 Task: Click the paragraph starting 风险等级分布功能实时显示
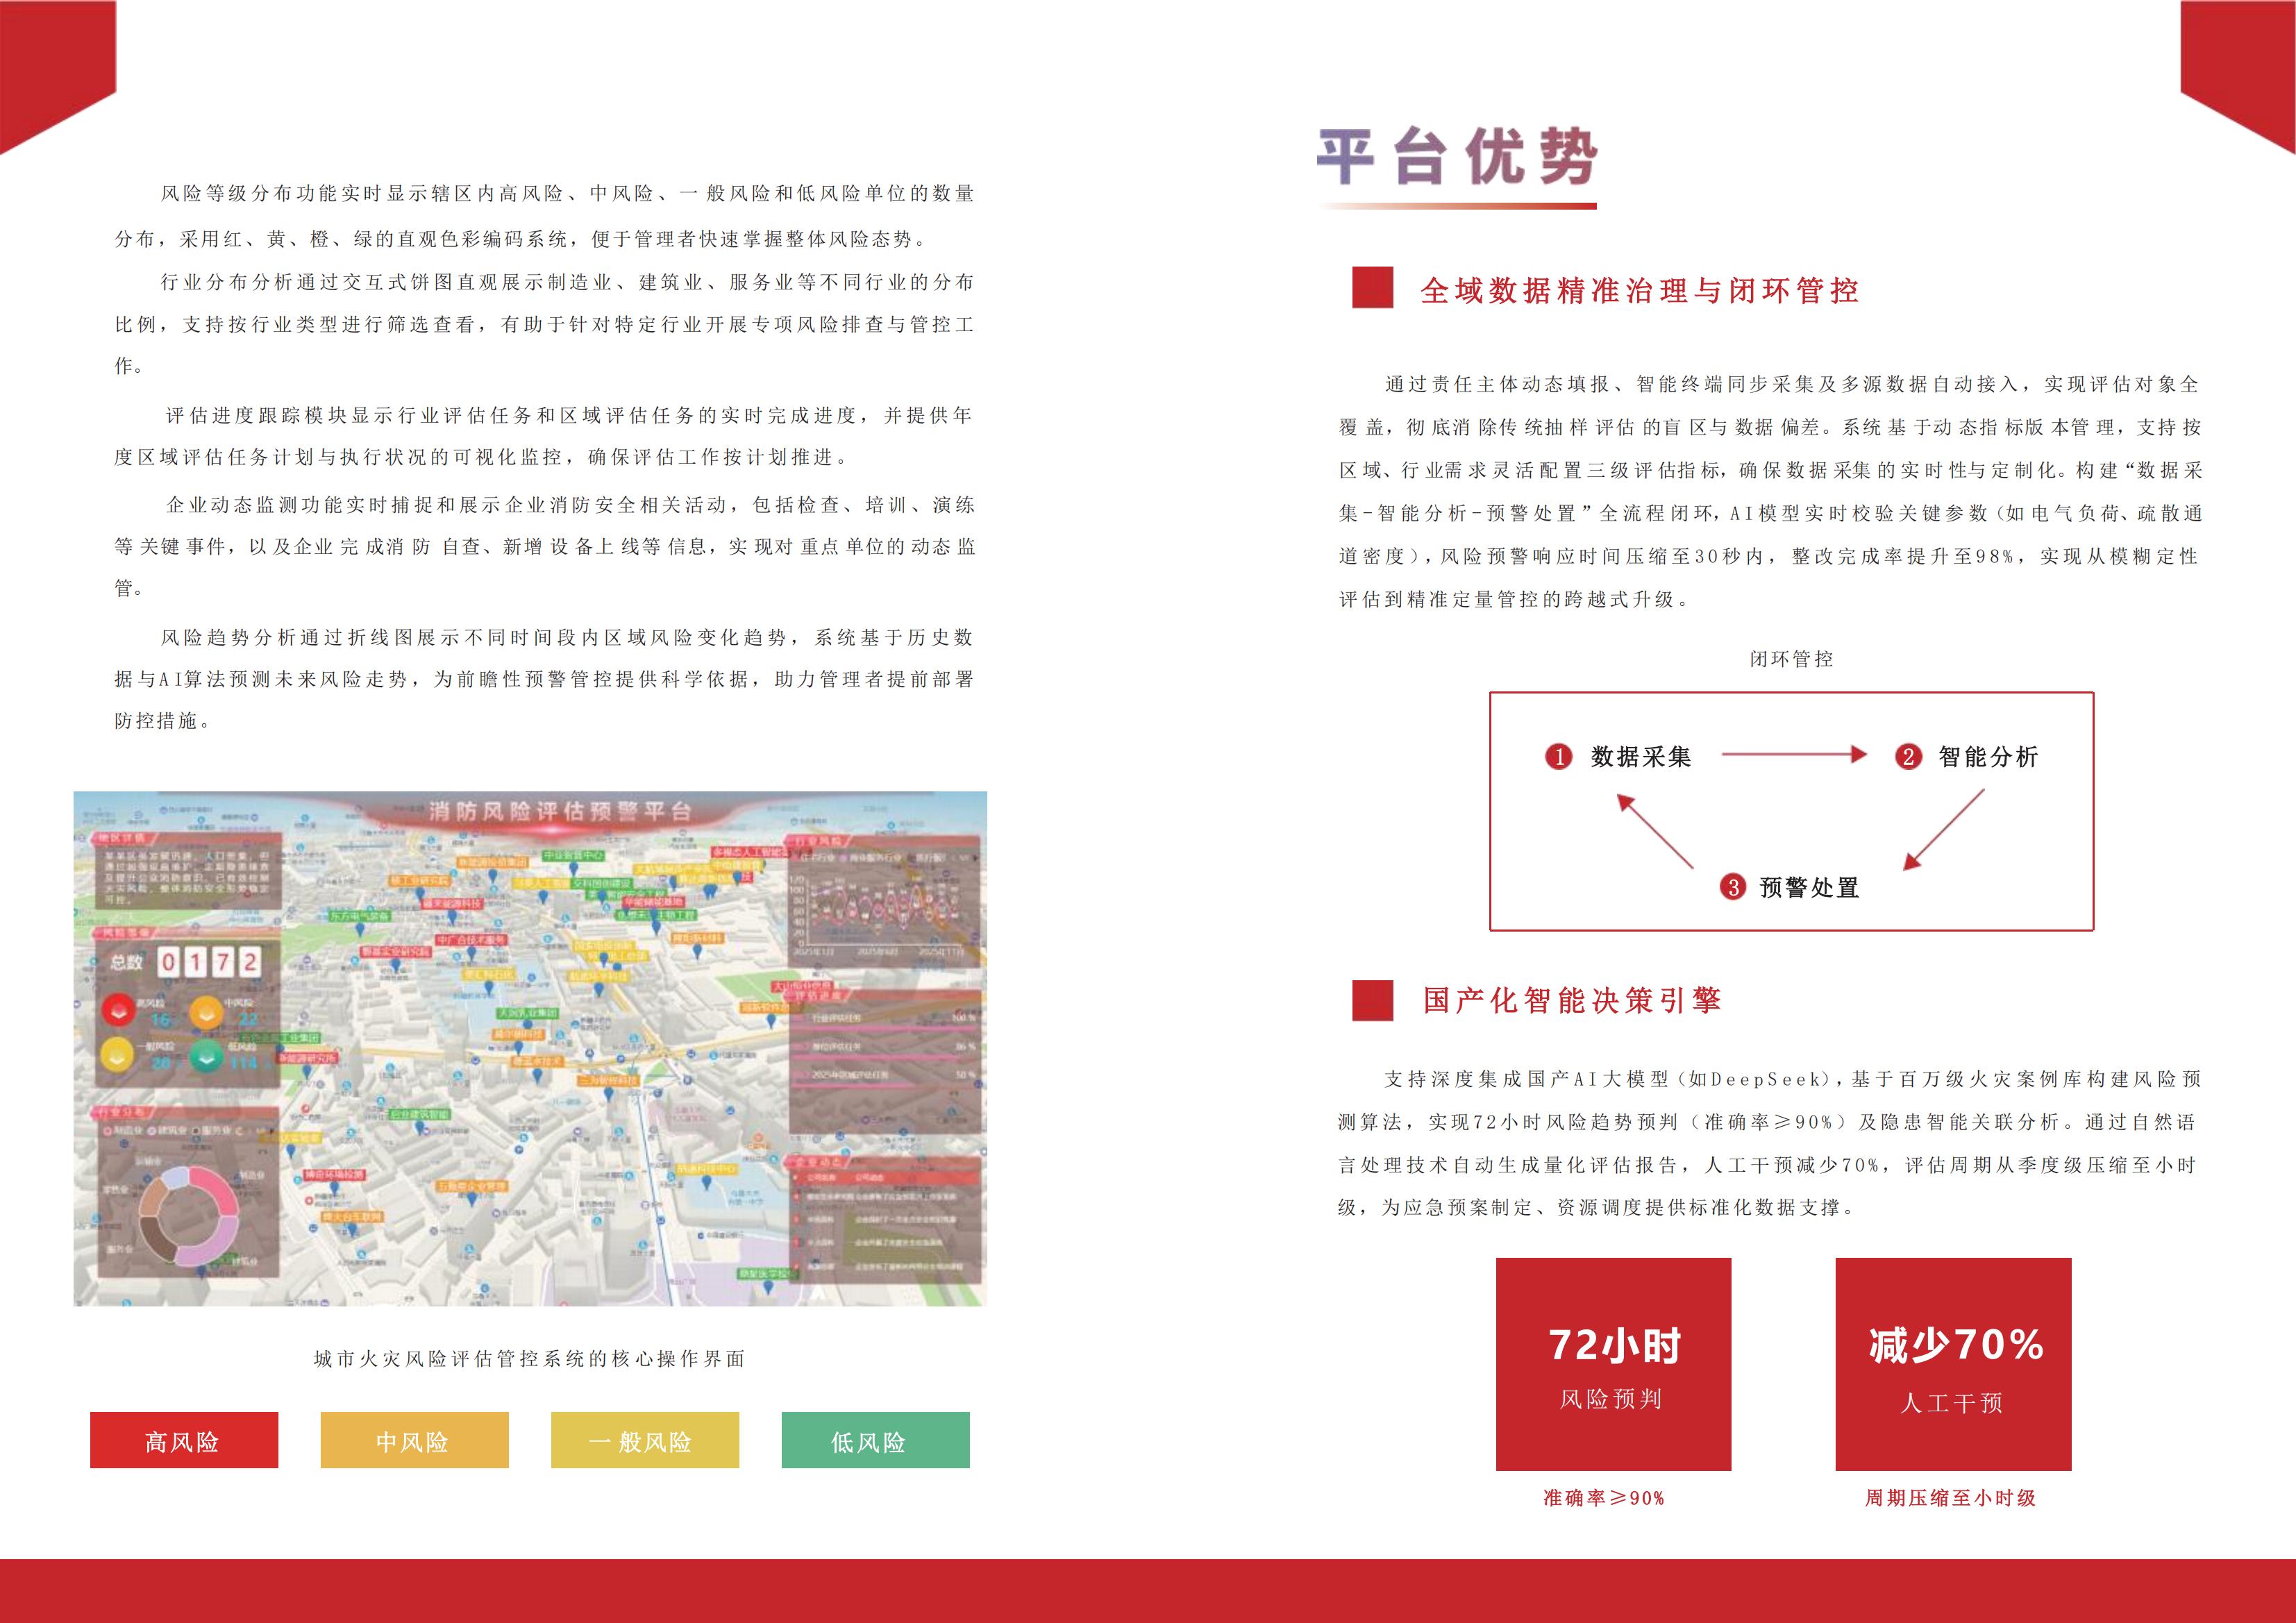point(545,215)
